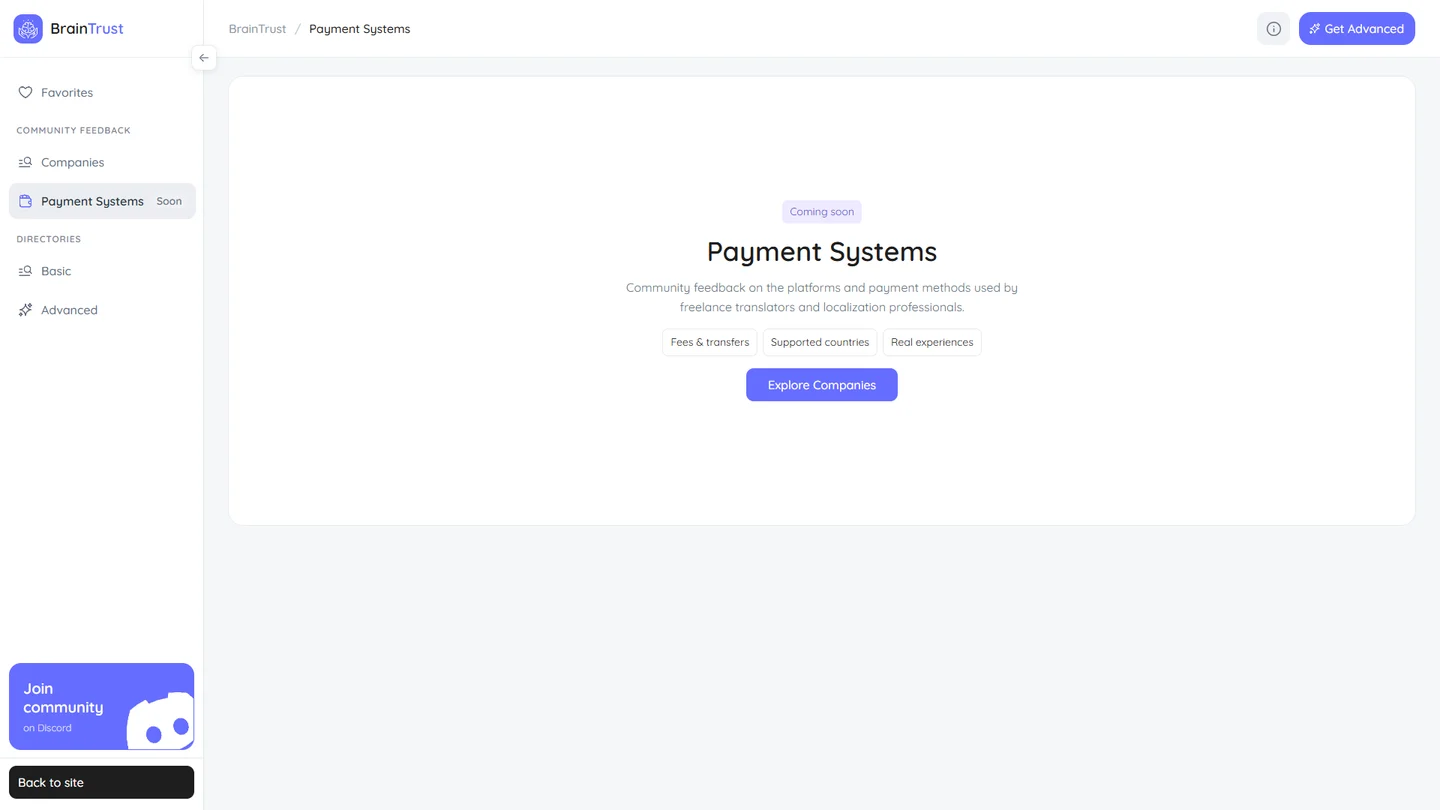
Task: Collapse the sidebar with the arrow button
Action: pos(204,58)
